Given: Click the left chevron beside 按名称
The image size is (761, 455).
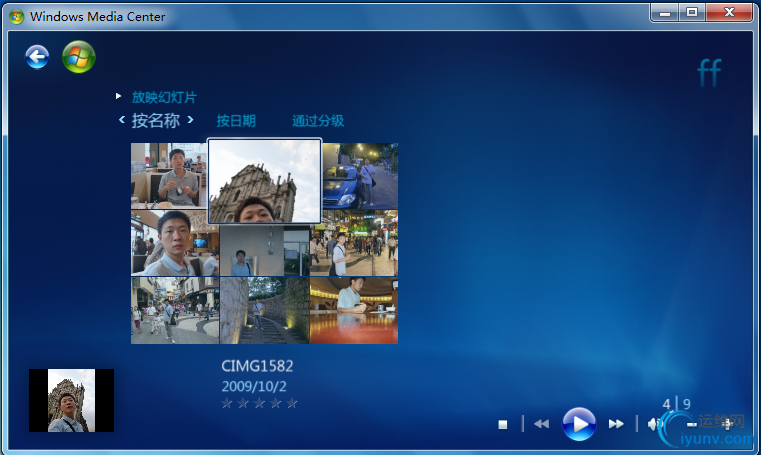Looking at the screenshot, I should coord(122,119).
